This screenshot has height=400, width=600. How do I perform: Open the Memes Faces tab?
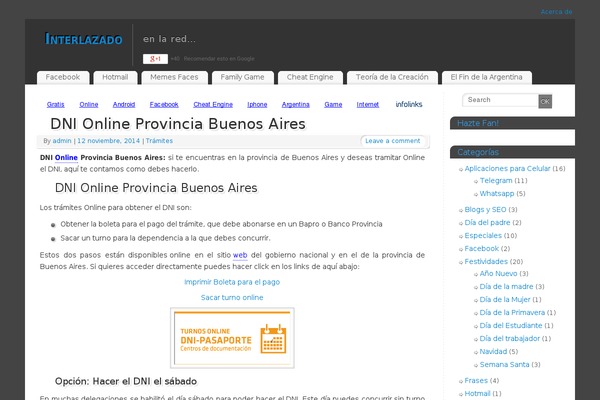(174, 77)
